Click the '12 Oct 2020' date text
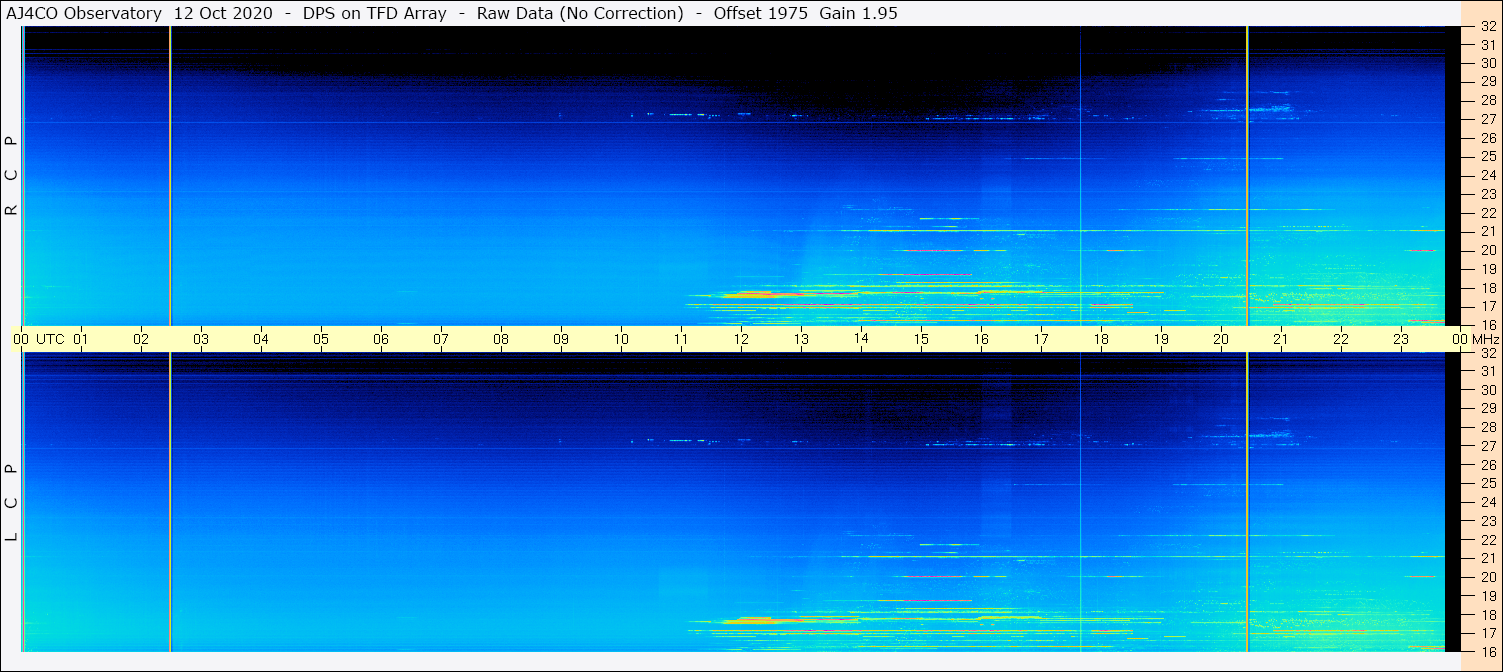 click(222, 13)
